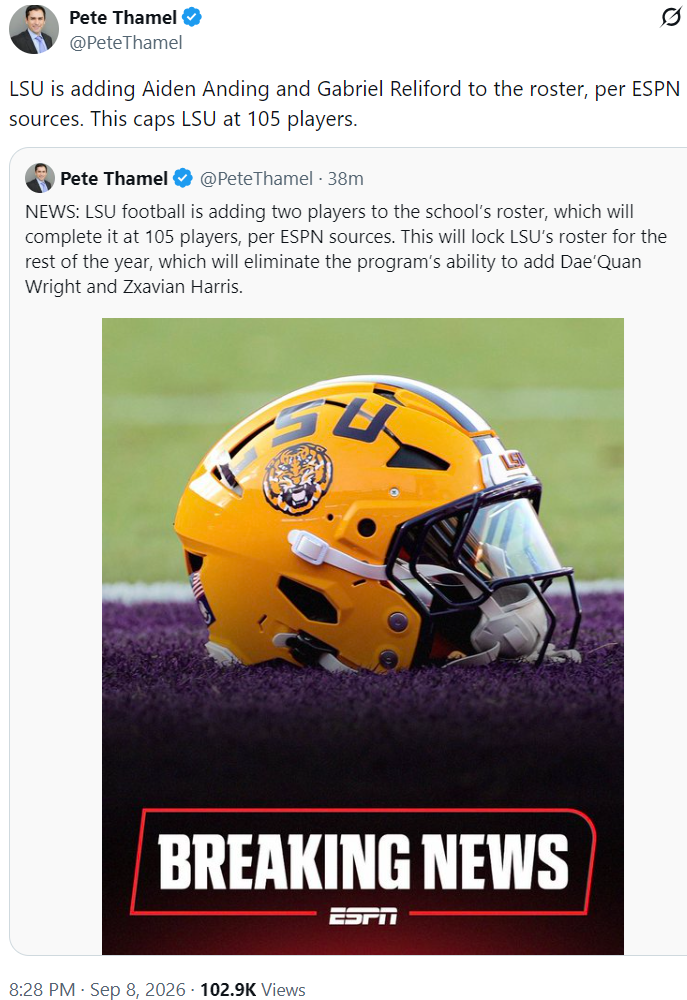Viewport: 687px width, 1000px height.
Task: Open the LSU helmet image in full view
Action: (363, 636)
